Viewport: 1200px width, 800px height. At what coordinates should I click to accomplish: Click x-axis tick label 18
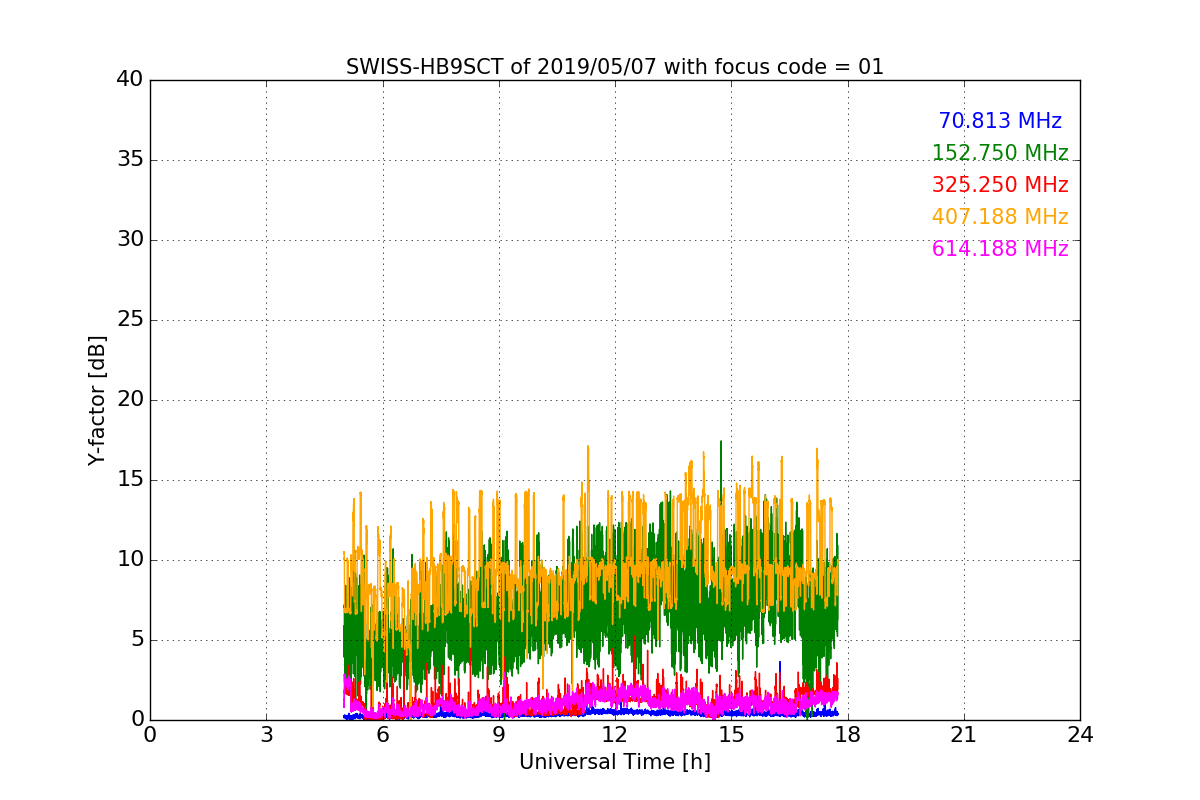click(x=848, y=735)
